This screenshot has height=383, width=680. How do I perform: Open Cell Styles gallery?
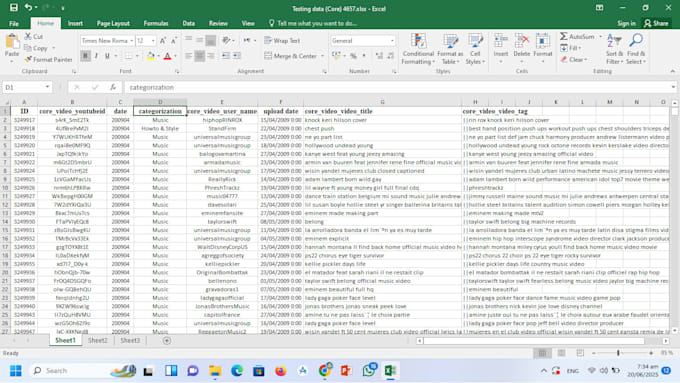(475, 49)
